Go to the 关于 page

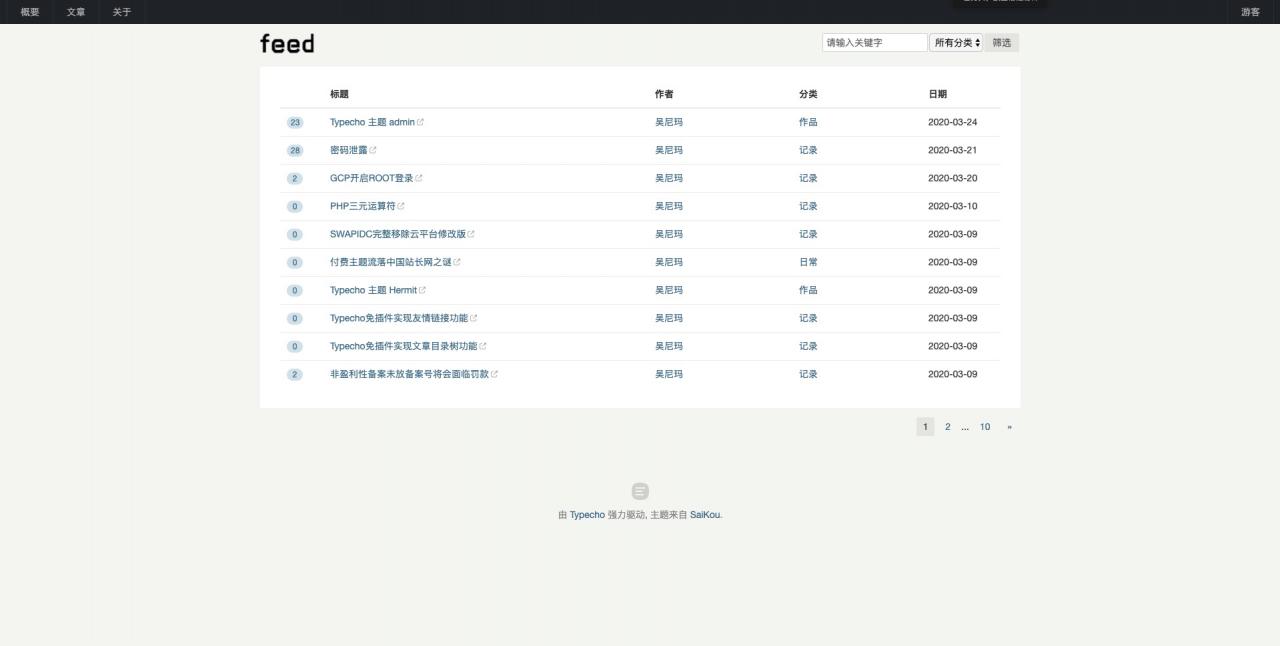[122, 12]
